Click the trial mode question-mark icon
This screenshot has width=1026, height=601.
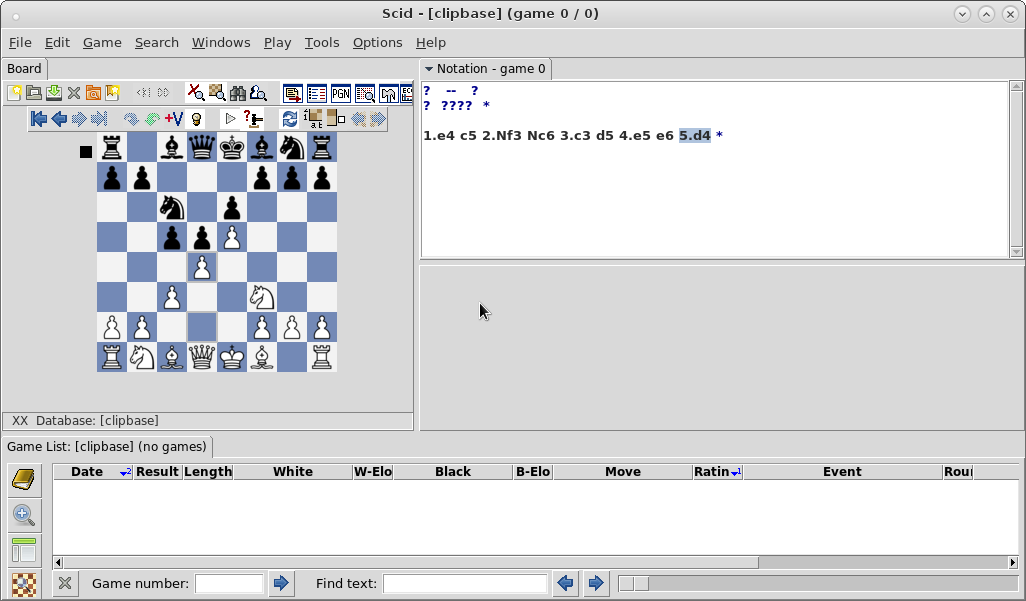coord(253,118)
